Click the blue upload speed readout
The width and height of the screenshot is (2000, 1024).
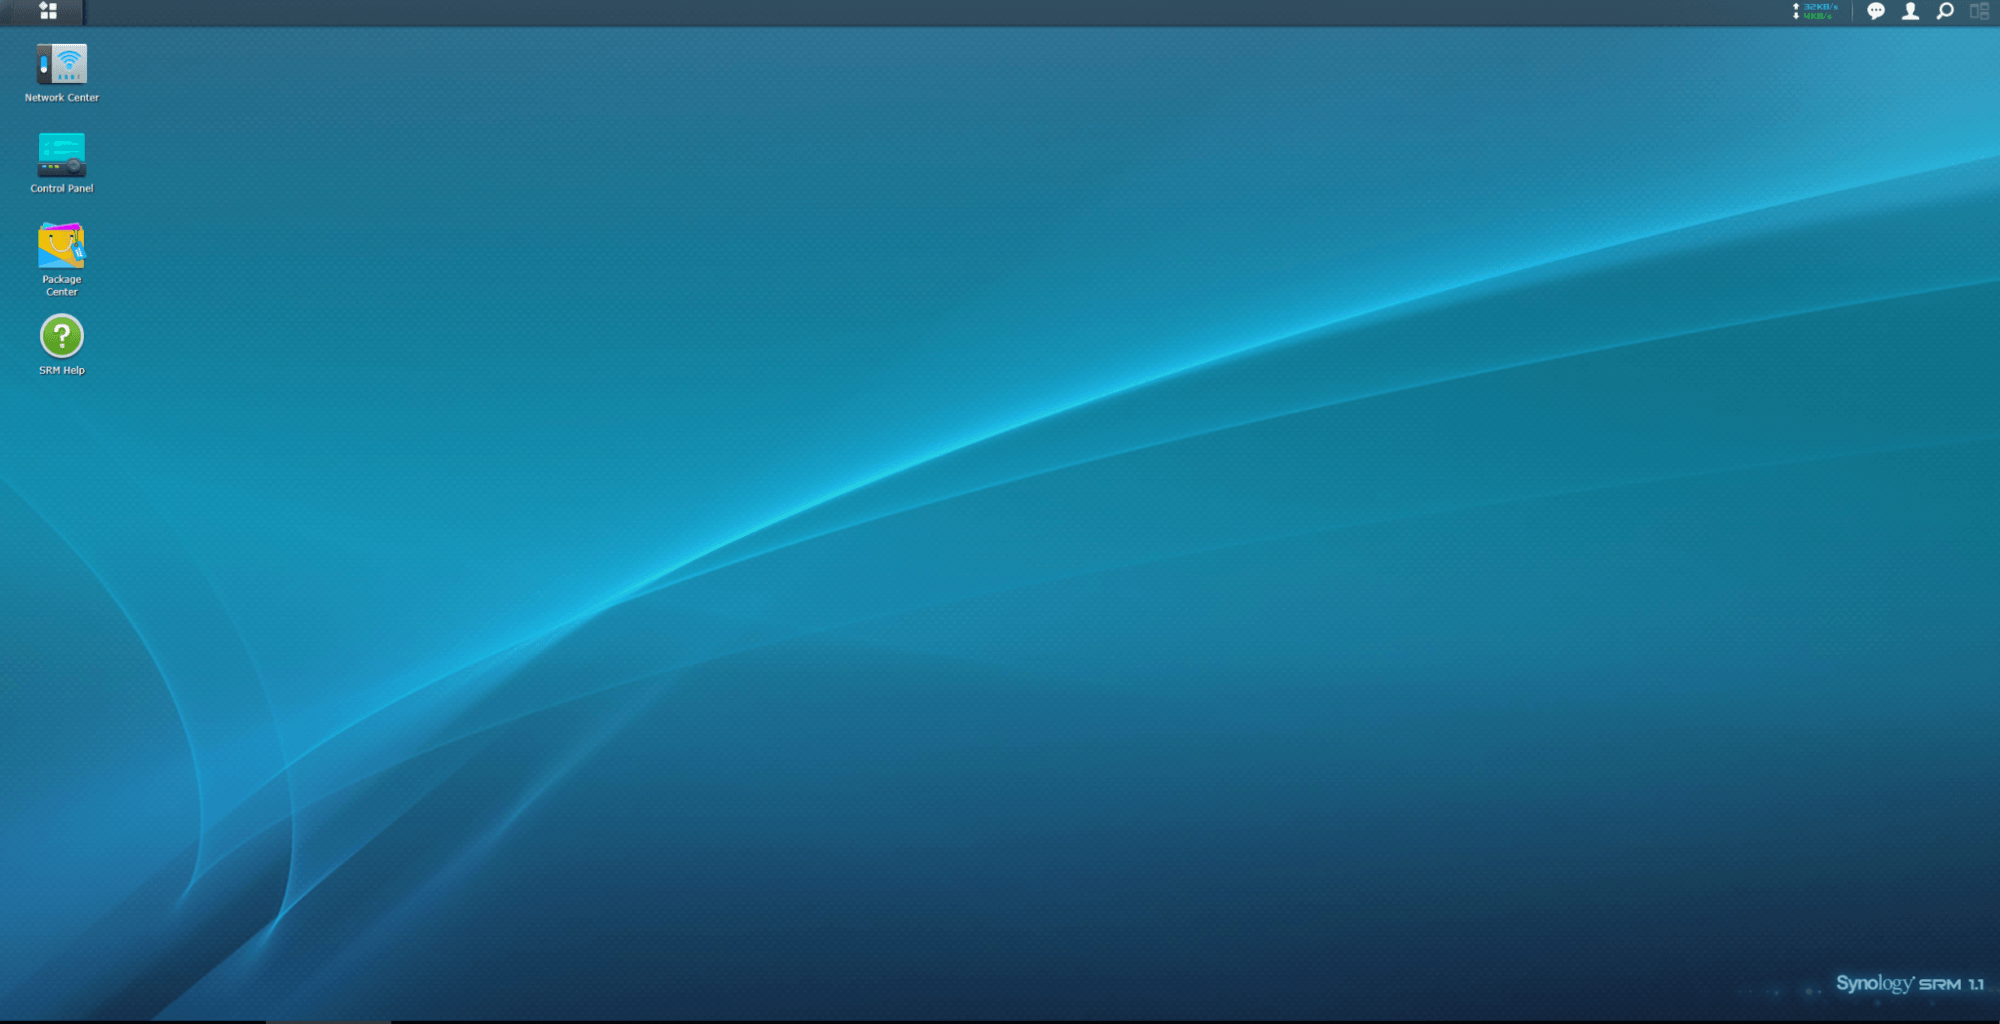(x=1820, y=7)
